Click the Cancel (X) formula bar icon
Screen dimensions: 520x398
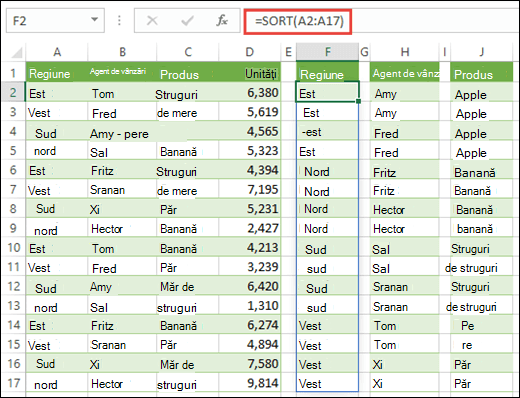pos(152,21)
